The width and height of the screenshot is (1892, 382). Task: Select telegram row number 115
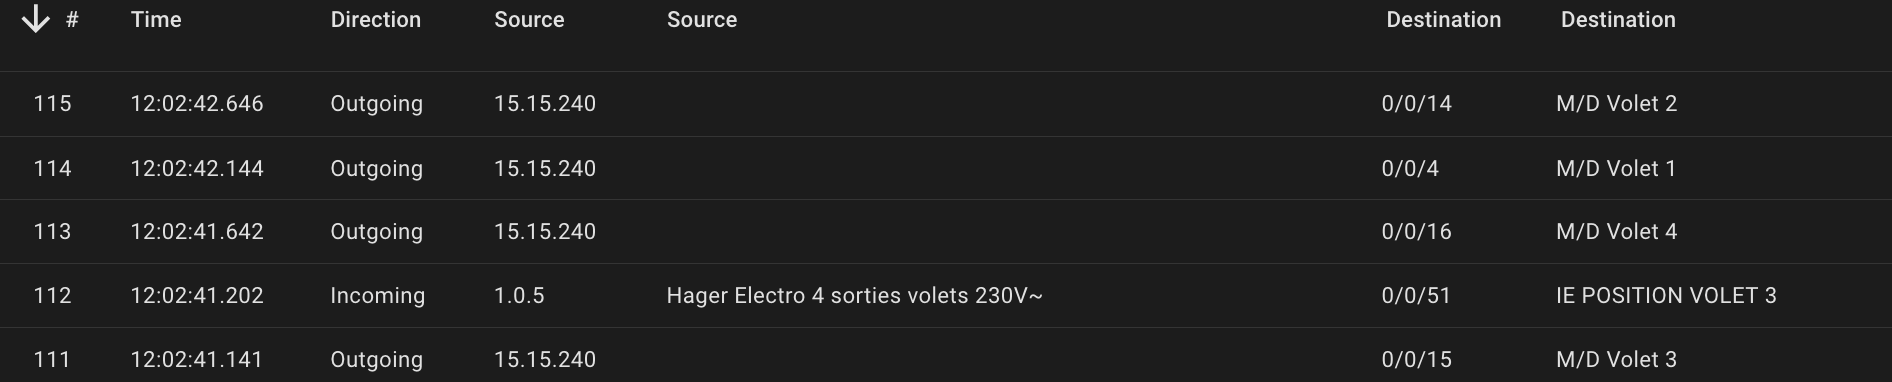click(946, 104)
